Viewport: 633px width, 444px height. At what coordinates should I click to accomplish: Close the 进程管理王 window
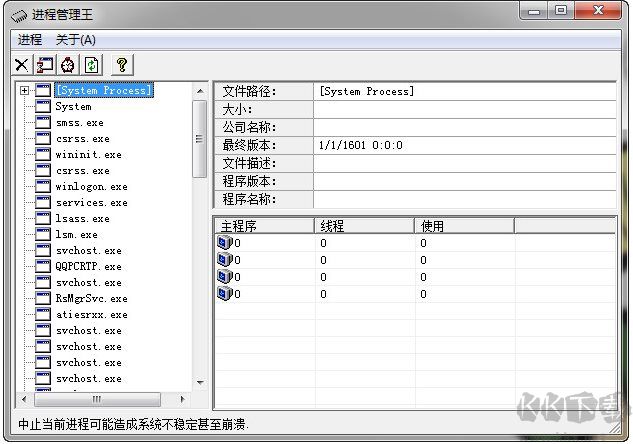598,11
